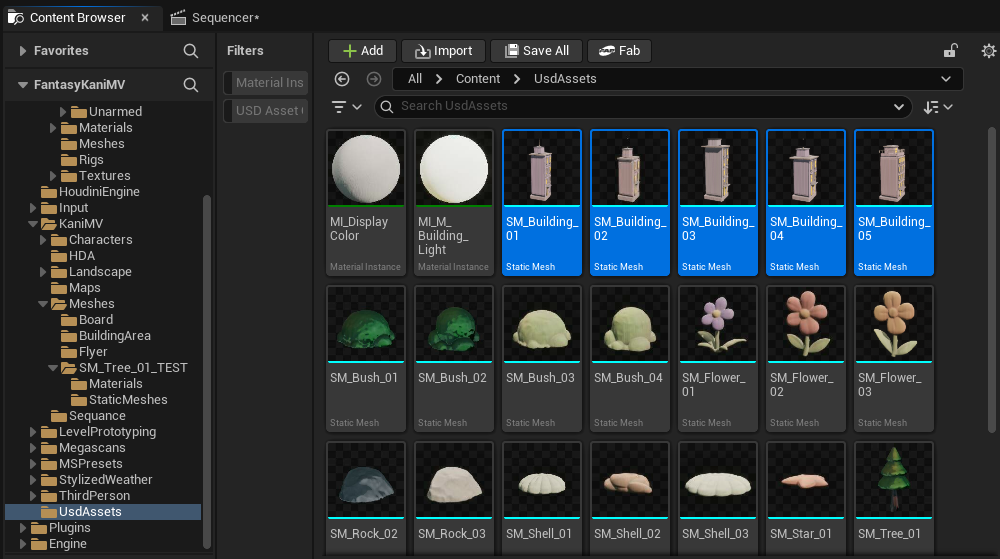The height and width of the screenshot is (559, 1000).
Task: Select the HDA folder
Action: point(73,256)
